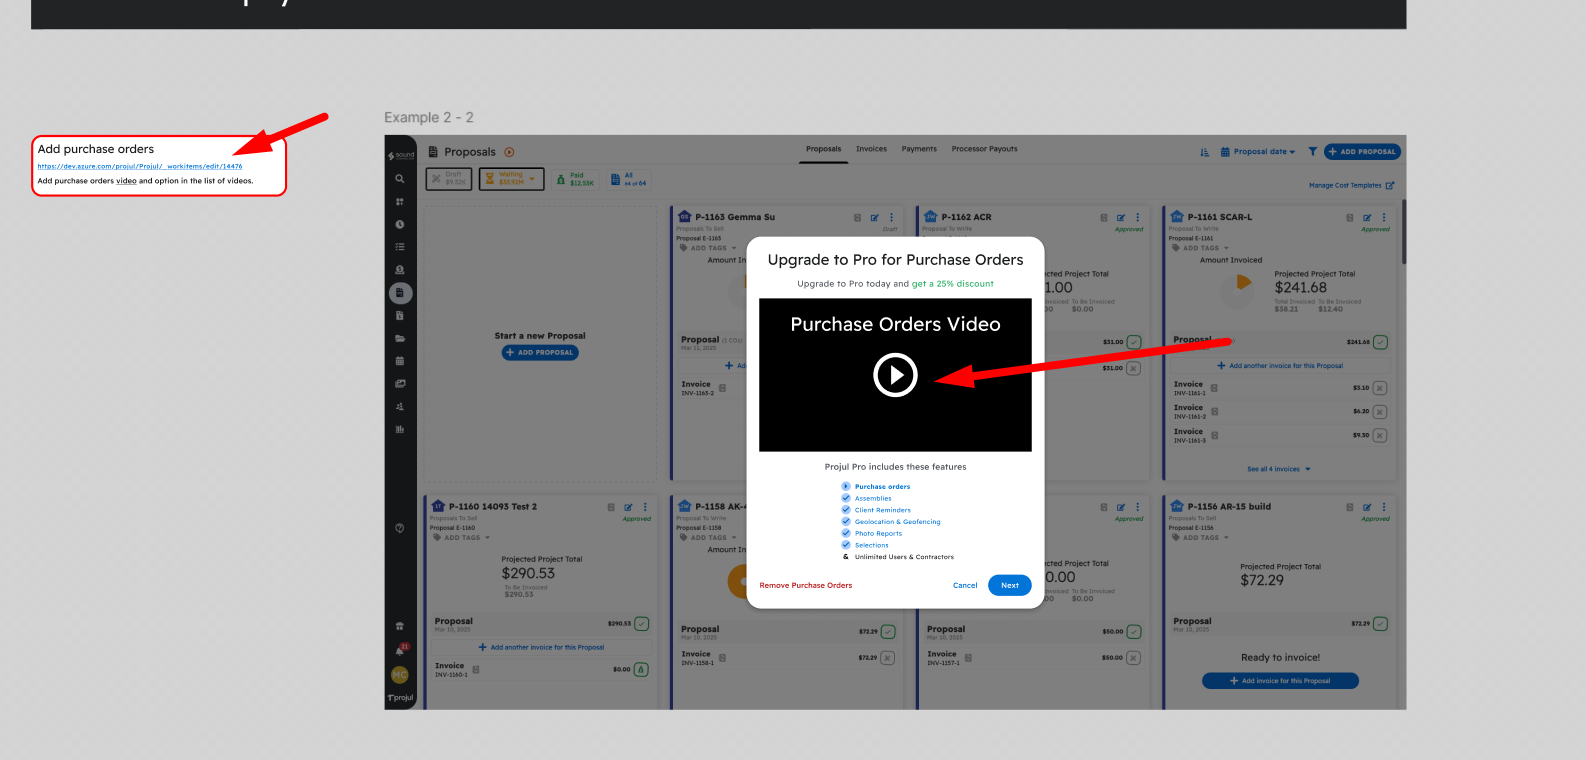
Task: Expand ADD TAGS on P-1161 SCAR-L
Action: 1200,248
